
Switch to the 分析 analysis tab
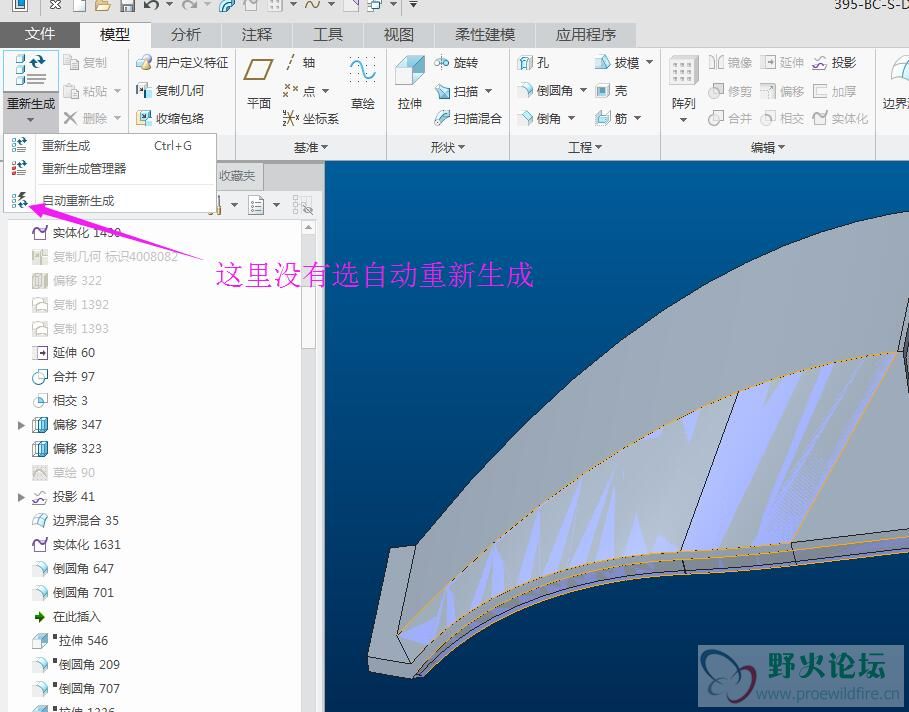(186, 35)
